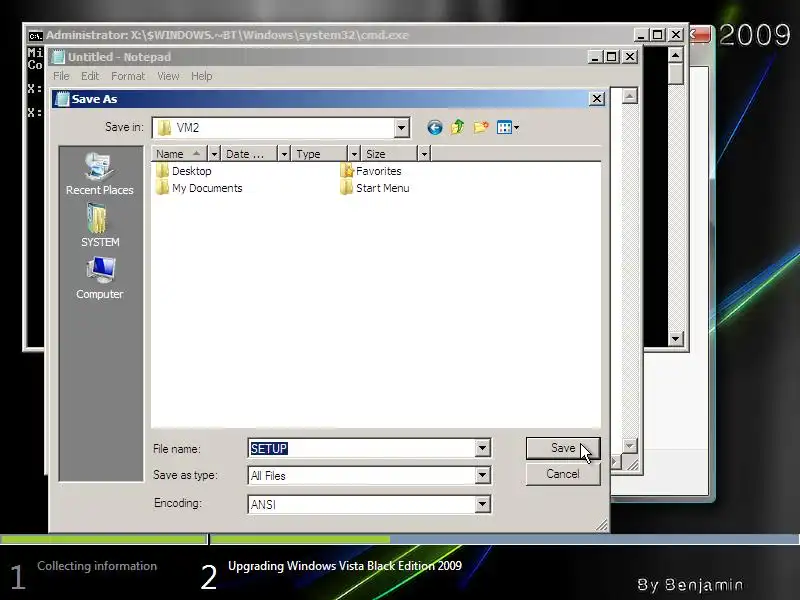Select the Favorites folder
Image resolution: width=800 pixels, height=600 pixels.
tap(371, 171)
